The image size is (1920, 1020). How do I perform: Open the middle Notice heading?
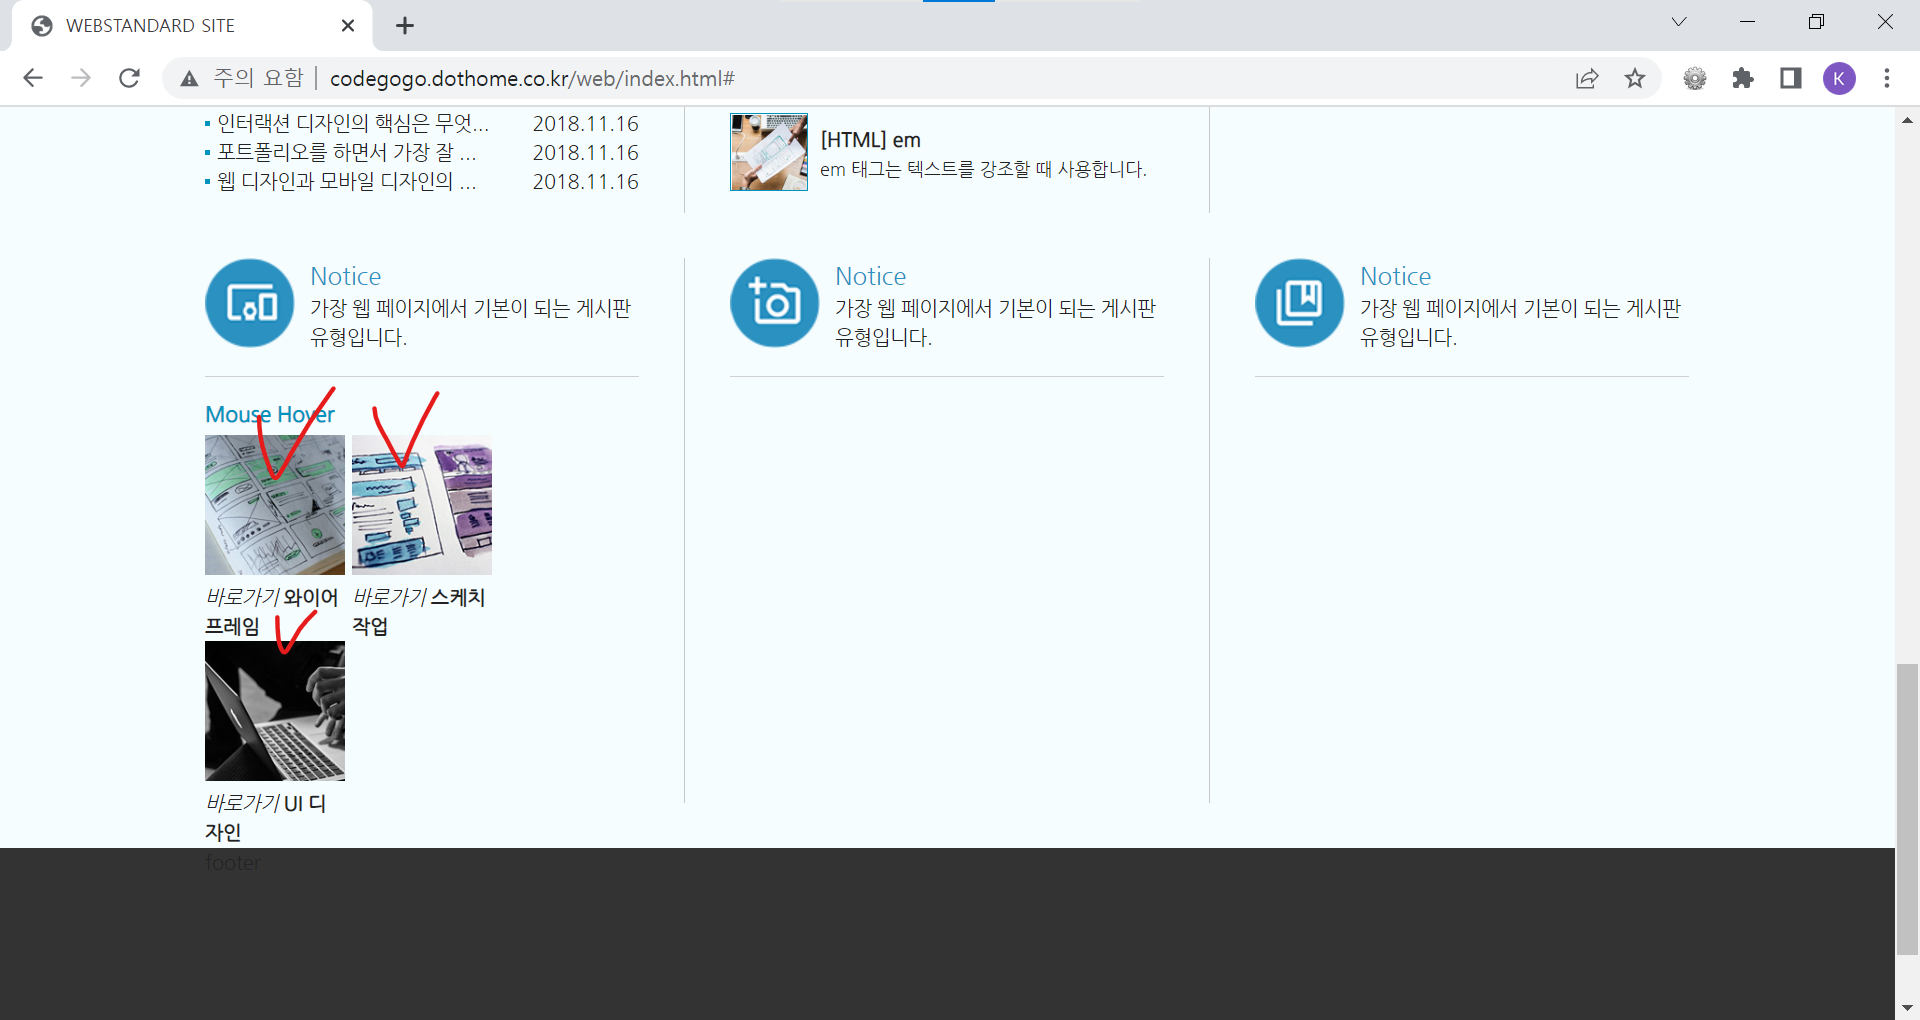point(870,276)
